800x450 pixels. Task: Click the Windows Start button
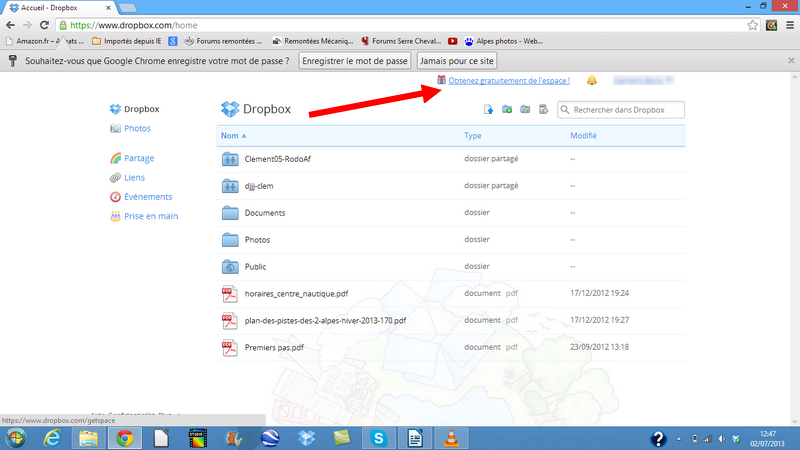[x=16, y=438]
